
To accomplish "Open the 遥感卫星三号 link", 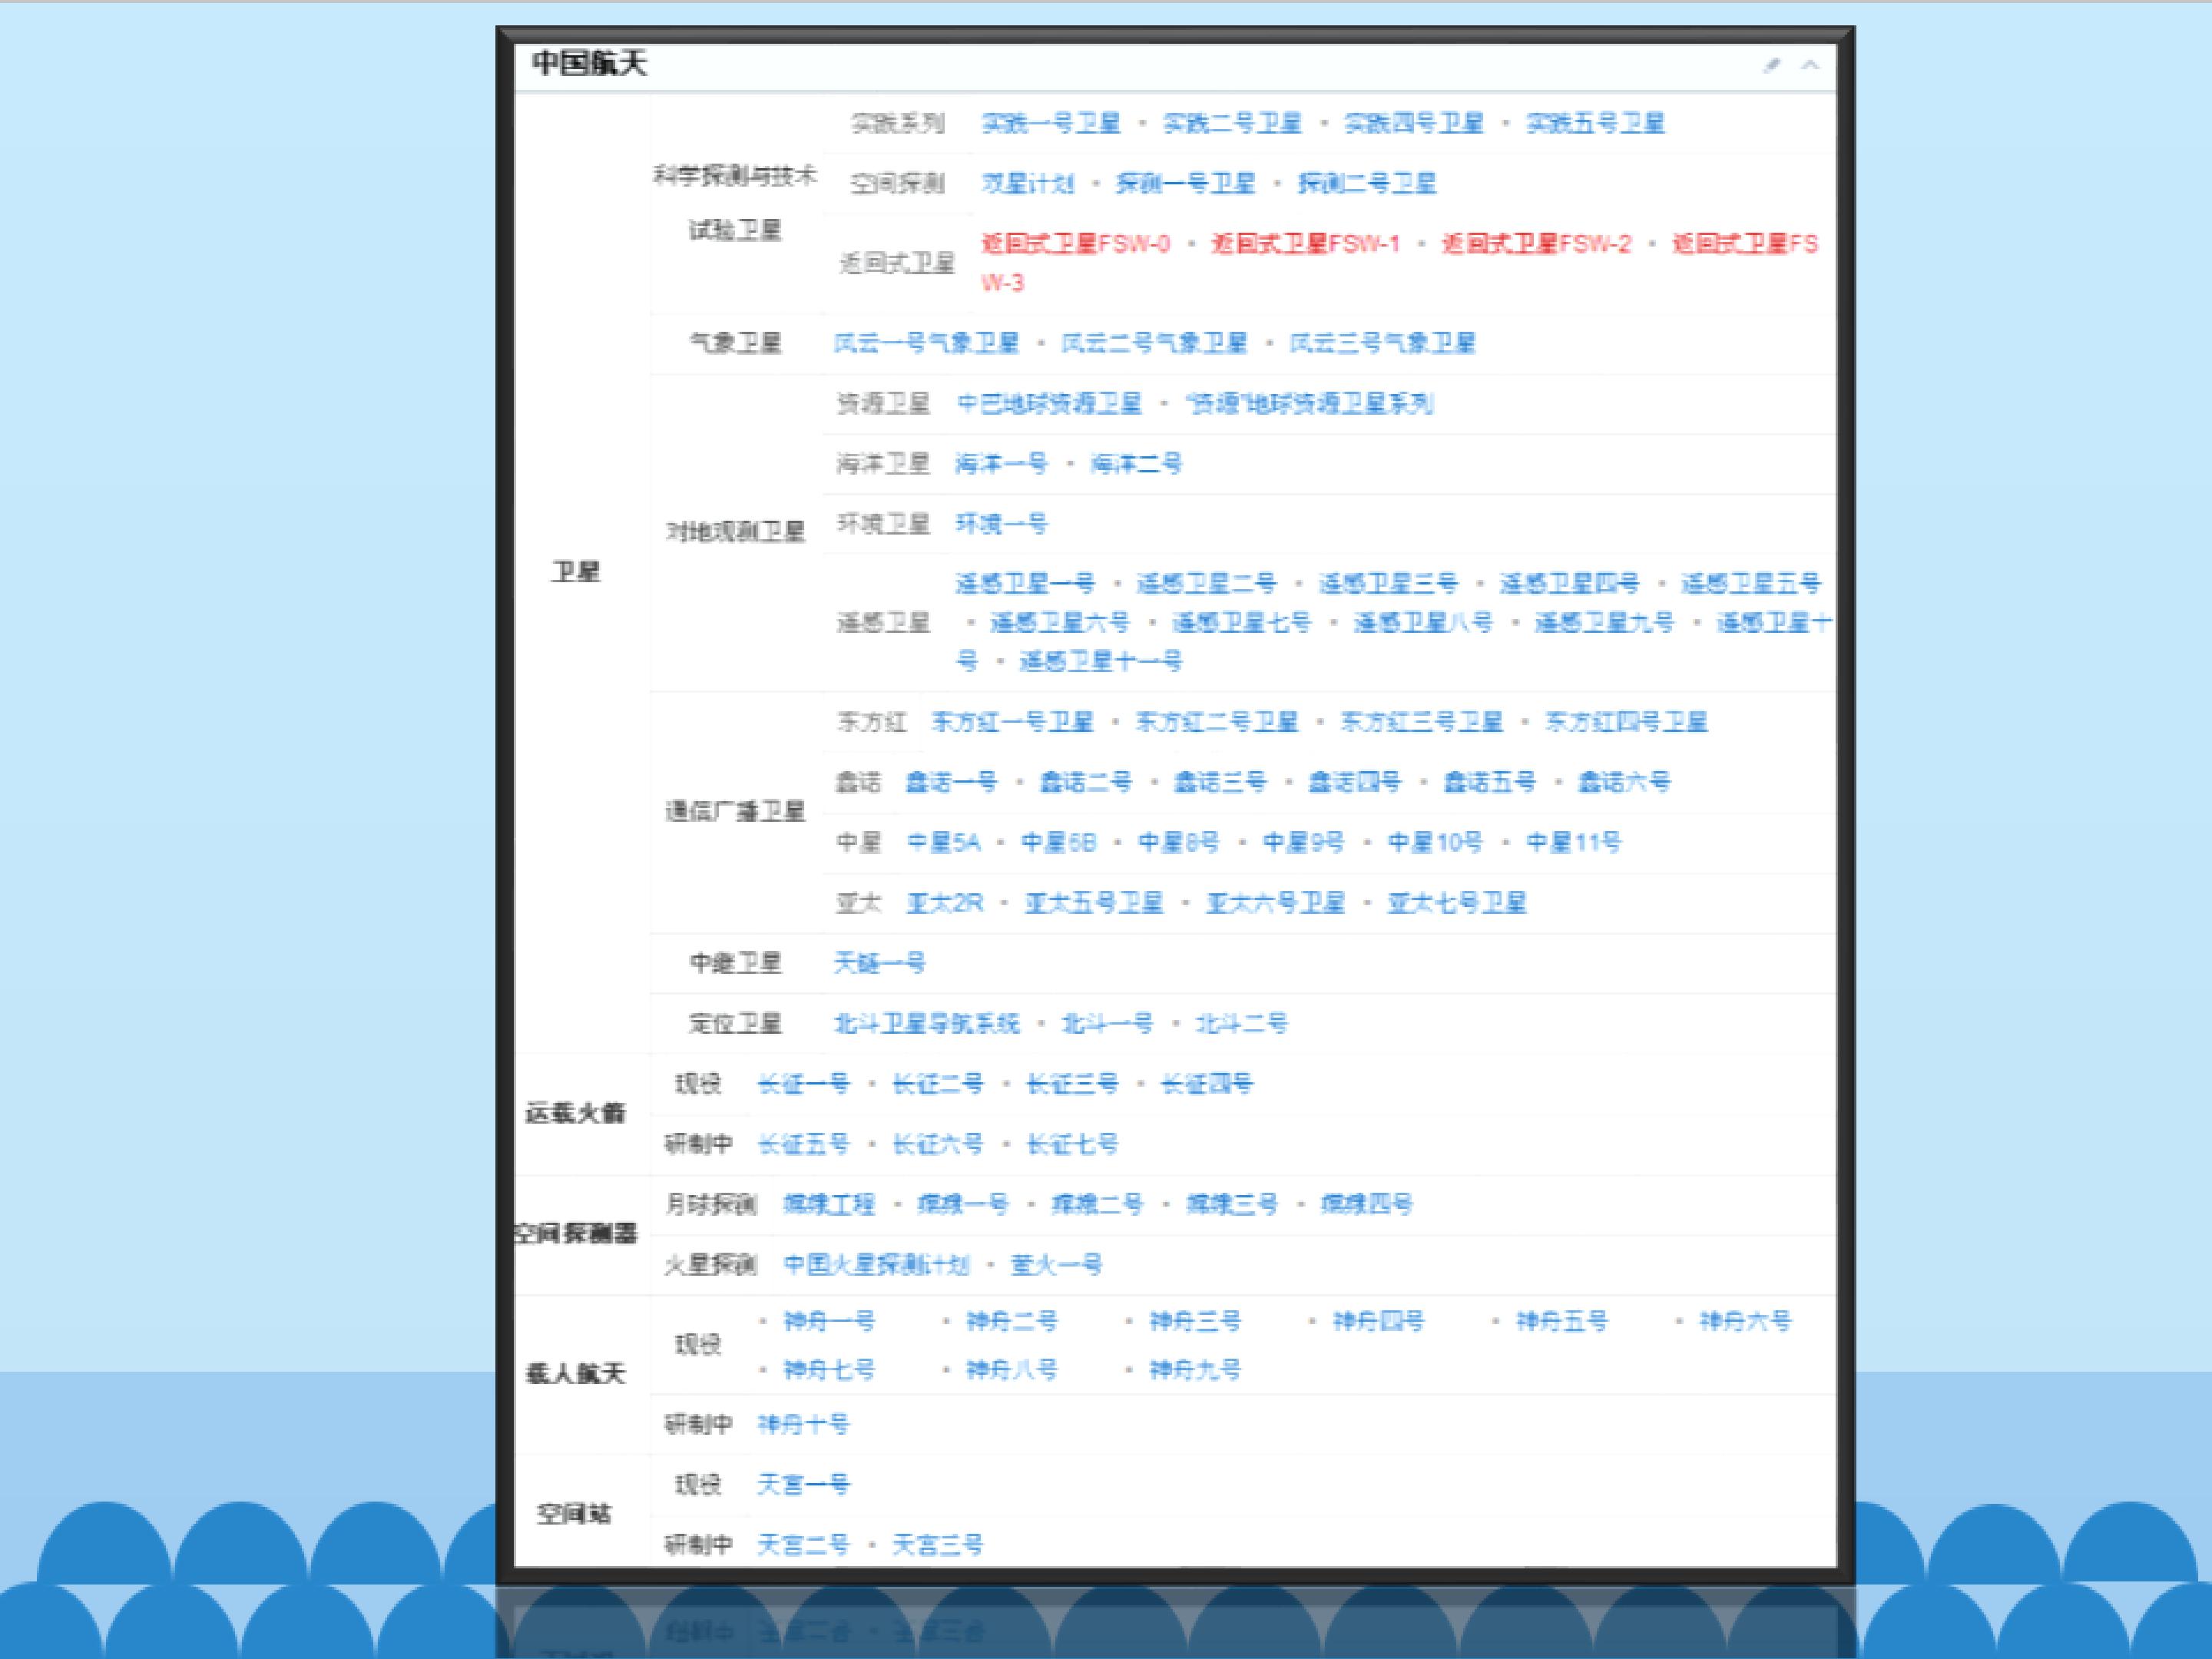I will (x=1388, y=584).
